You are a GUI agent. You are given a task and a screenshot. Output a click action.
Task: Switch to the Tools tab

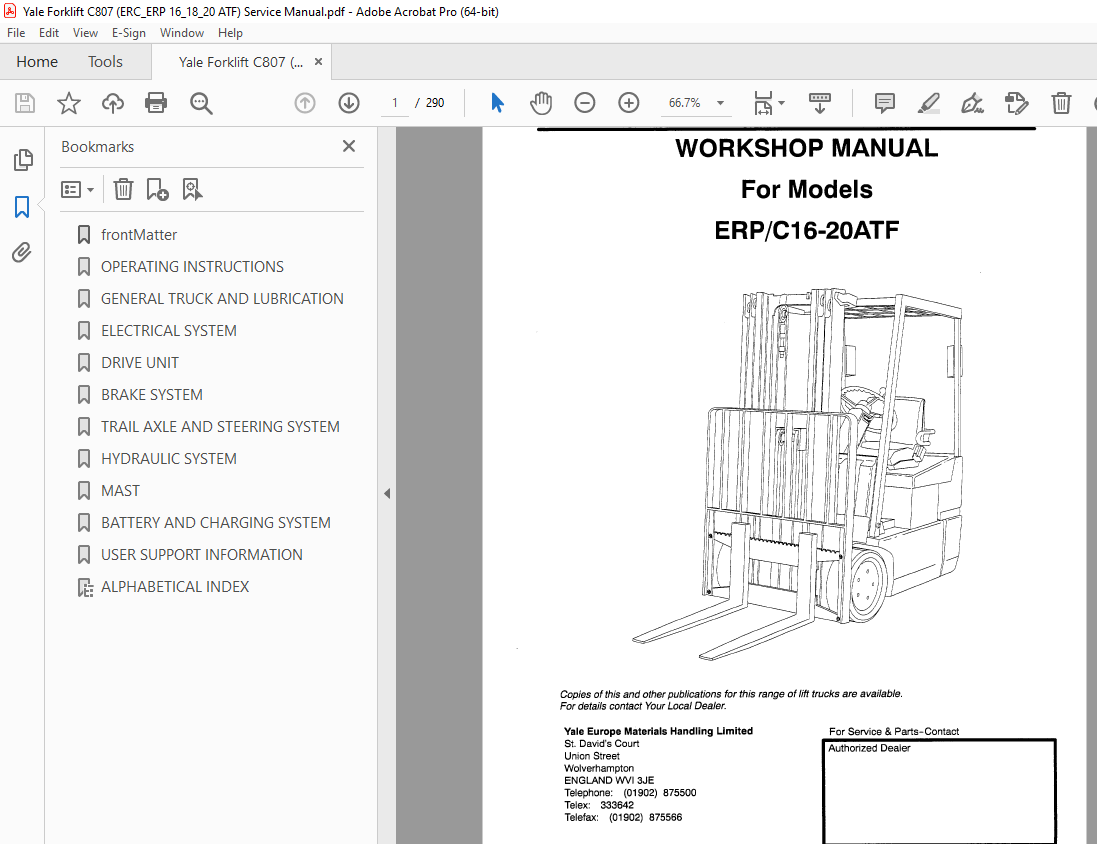click(x=105, y=62)
